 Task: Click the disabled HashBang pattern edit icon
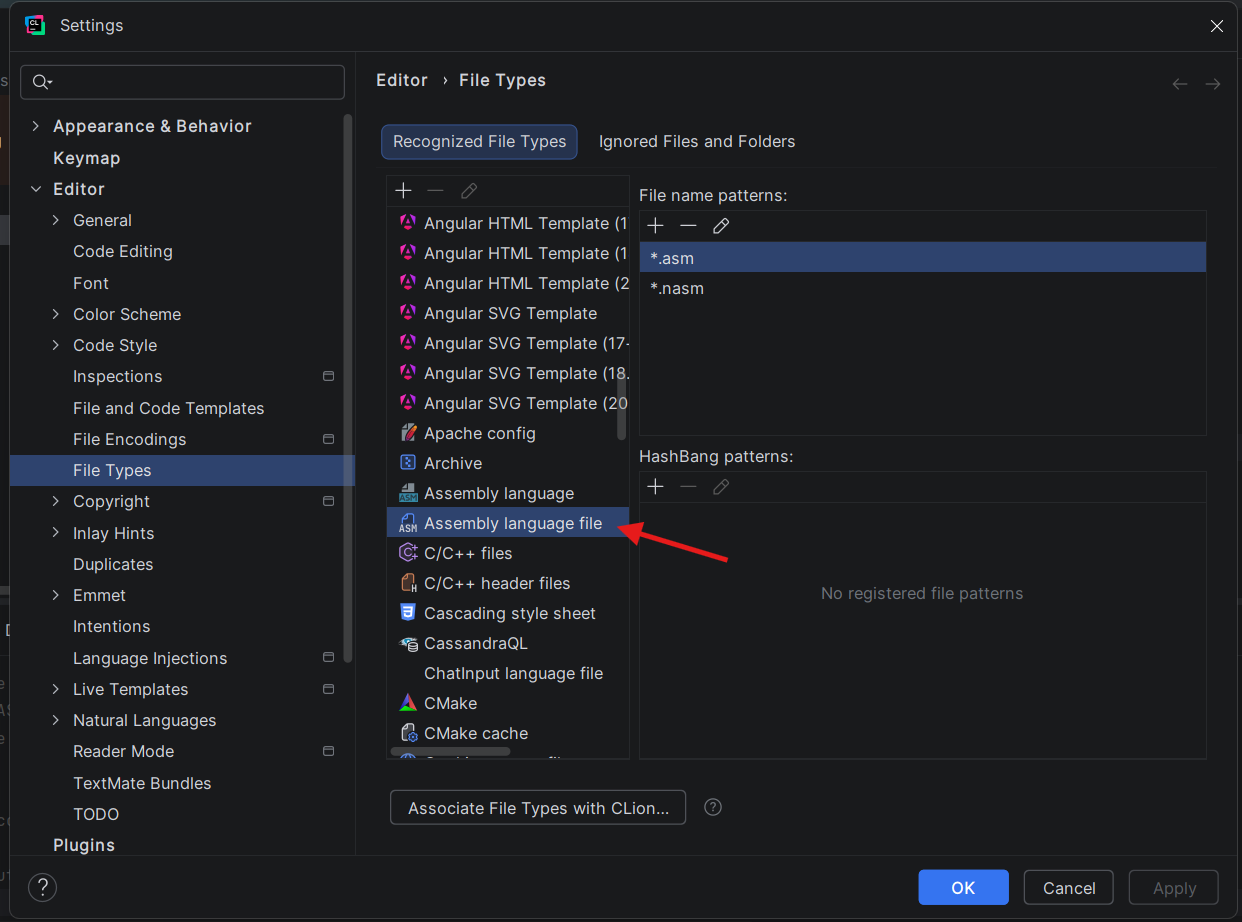[721, 487]
